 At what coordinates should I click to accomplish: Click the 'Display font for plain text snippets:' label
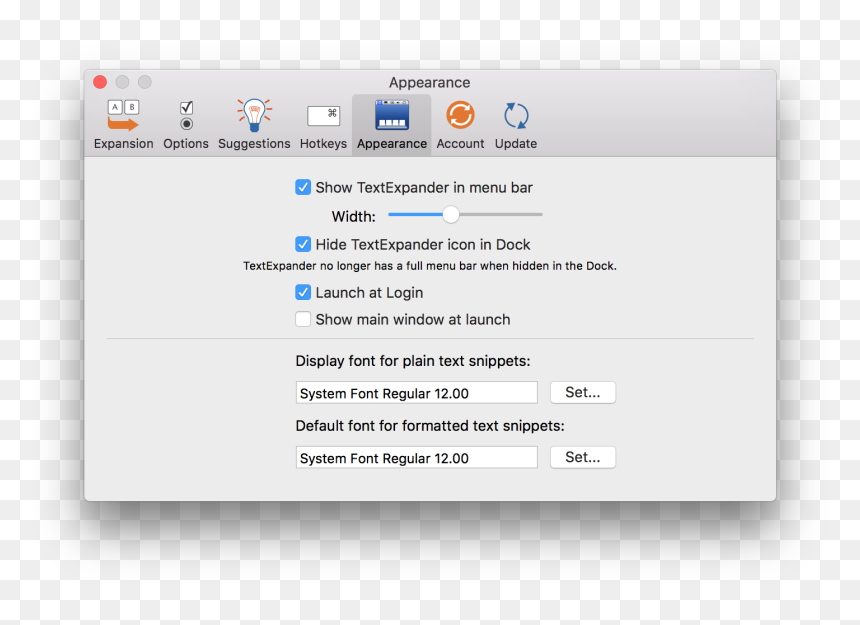413,361
